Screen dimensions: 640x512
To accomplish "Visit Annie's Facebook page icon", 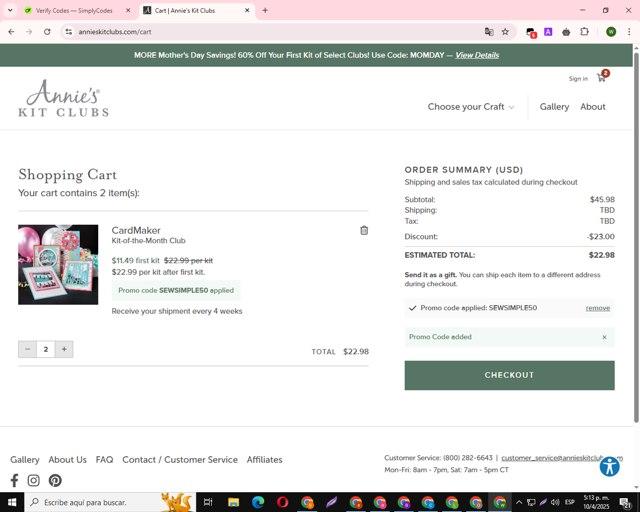I will coord(14,481).
